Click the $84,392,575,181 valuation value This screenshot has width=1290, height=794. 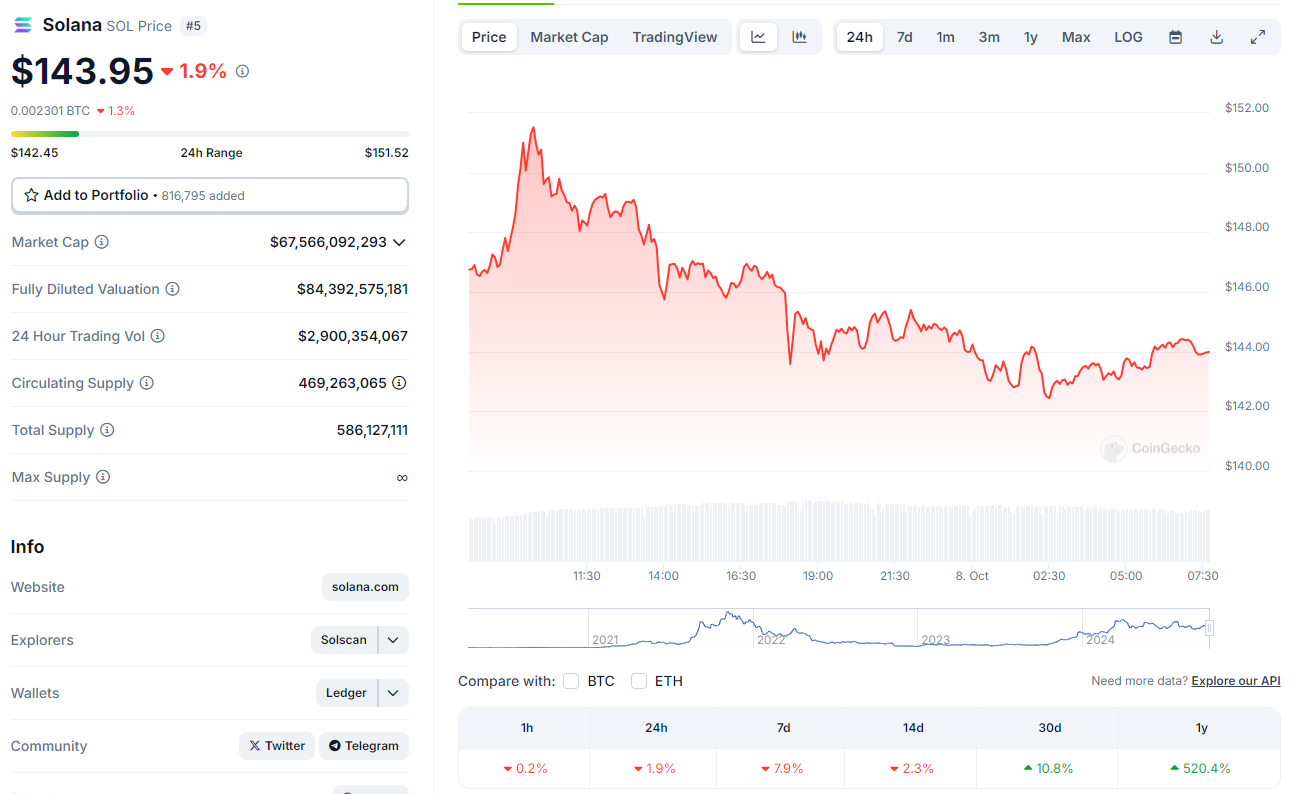(x=352, y=289)
